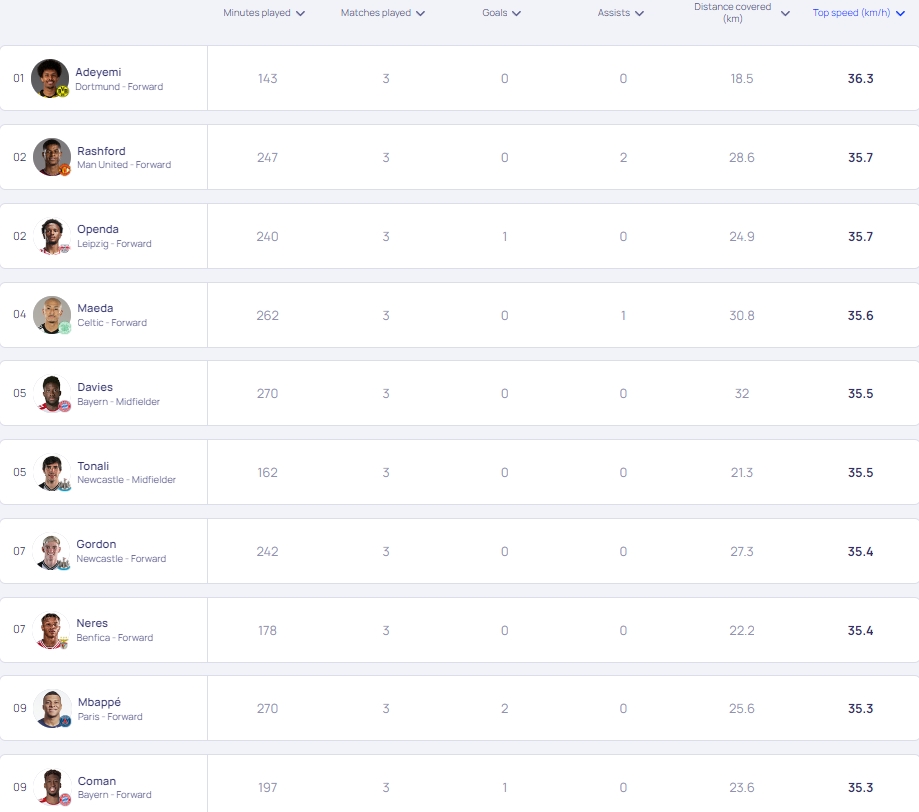Click Mbappé's top speed value 35.3
This screenshot has height=812, width=919.
(860, 709)
